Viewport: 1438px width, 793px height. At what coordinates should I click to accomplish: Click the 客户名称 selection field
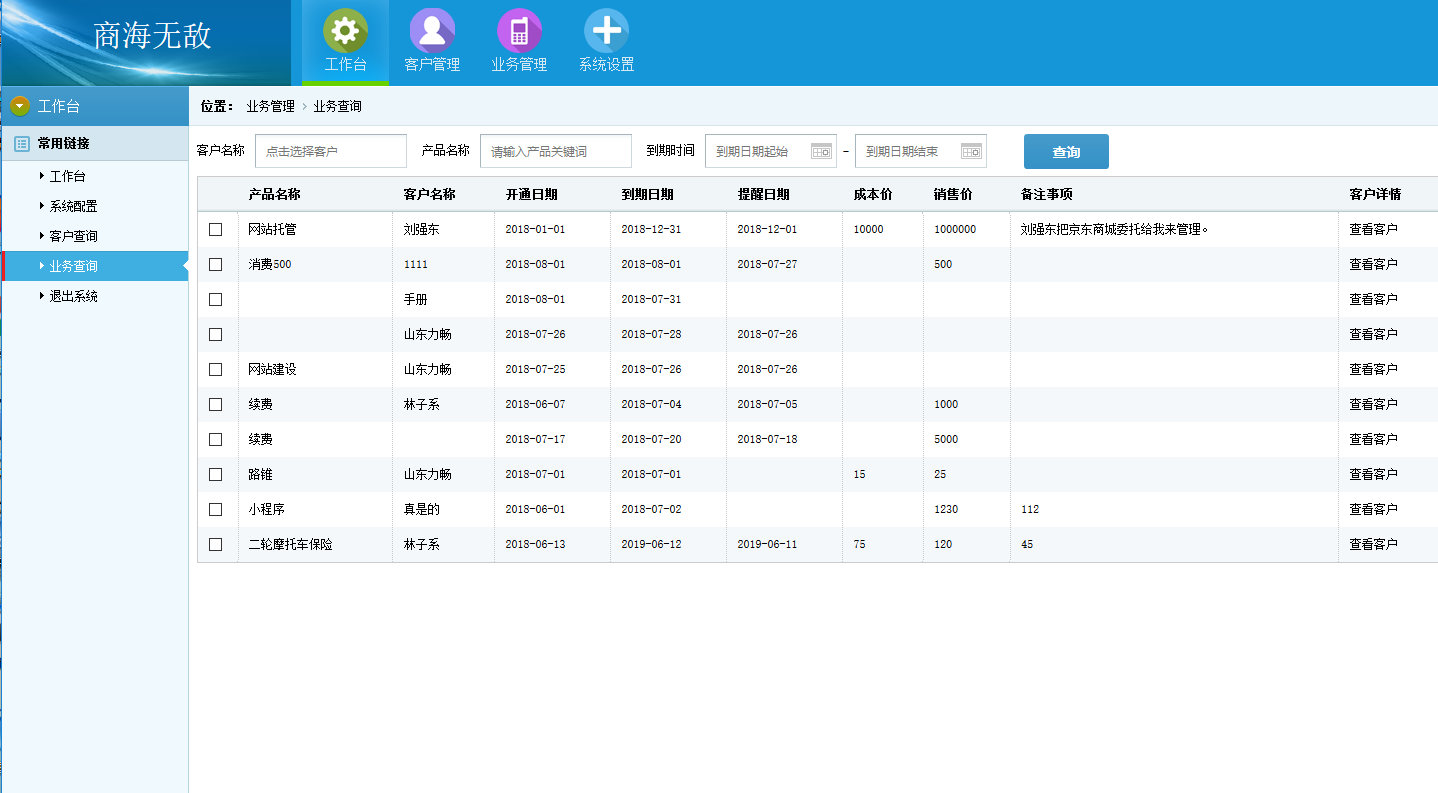point(330,151)
